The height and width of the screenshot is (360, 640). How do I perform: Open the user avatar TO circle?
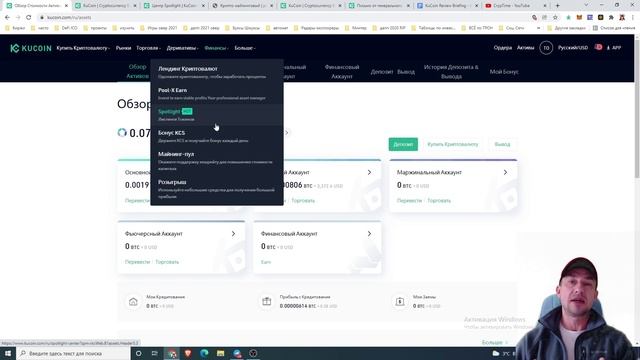pyautogui.click(x=546, y=48)
